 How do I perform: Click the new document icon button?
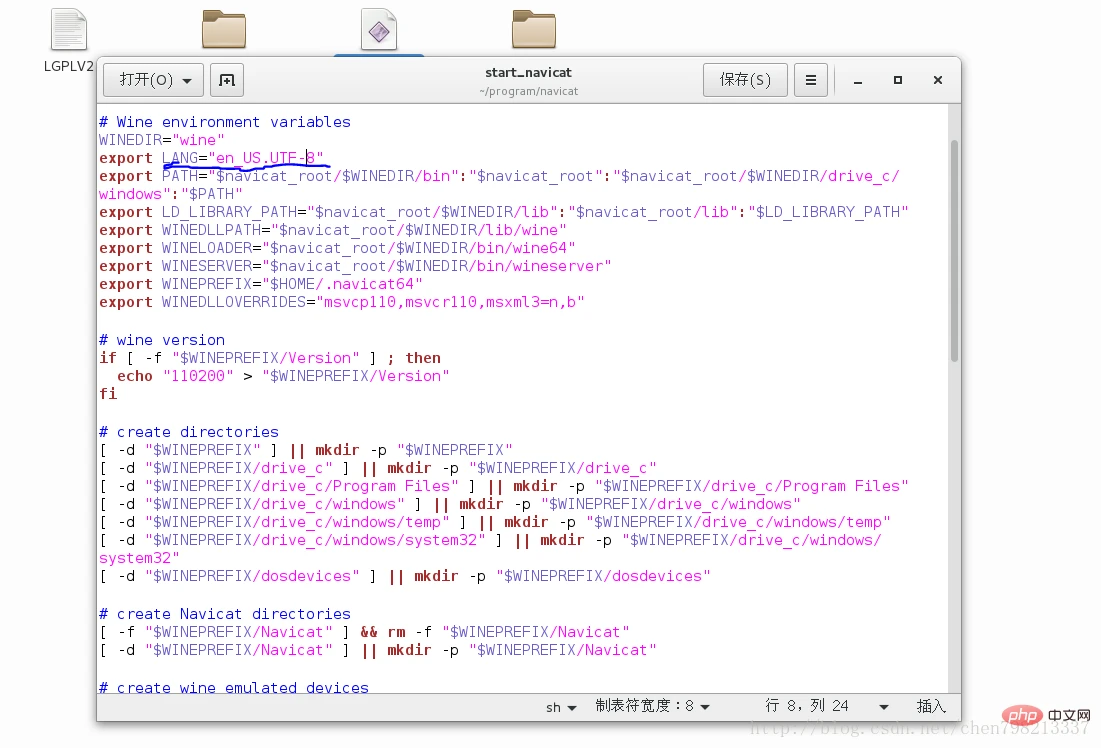(x=226, y=80)
